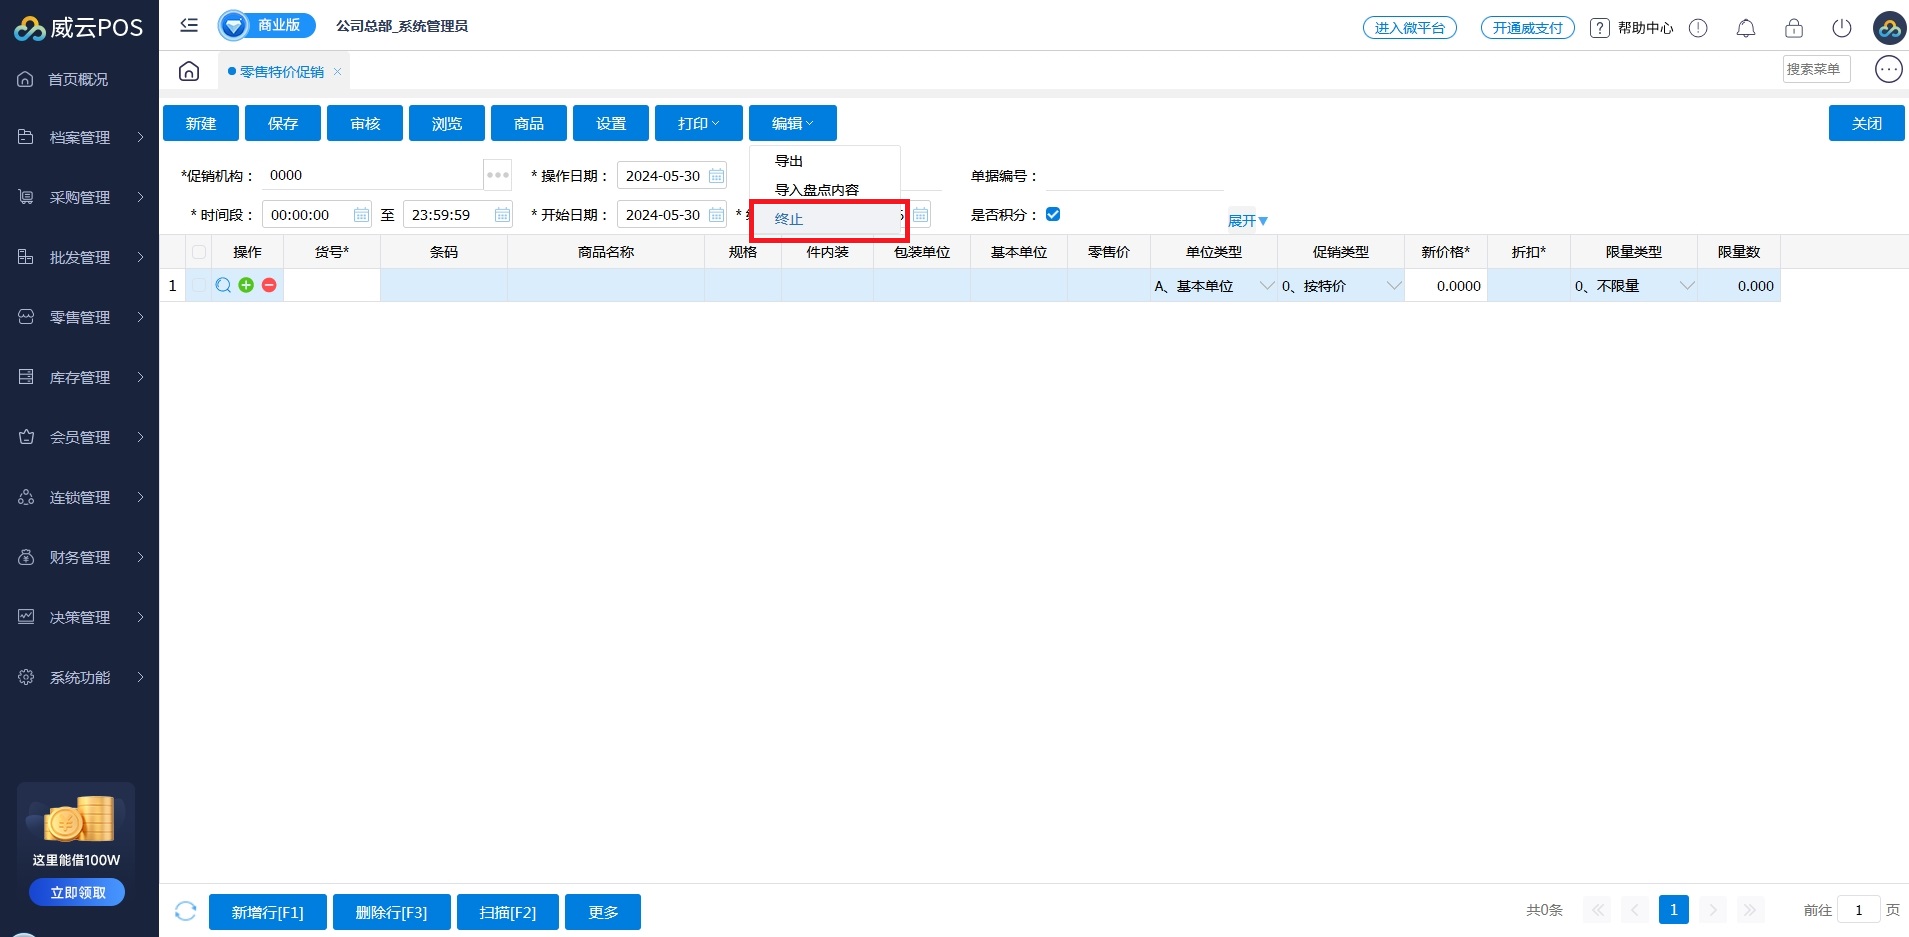Screen dimensions: 1909x937
Task: Click the lock screen icon
Action: coord(1793,28)
